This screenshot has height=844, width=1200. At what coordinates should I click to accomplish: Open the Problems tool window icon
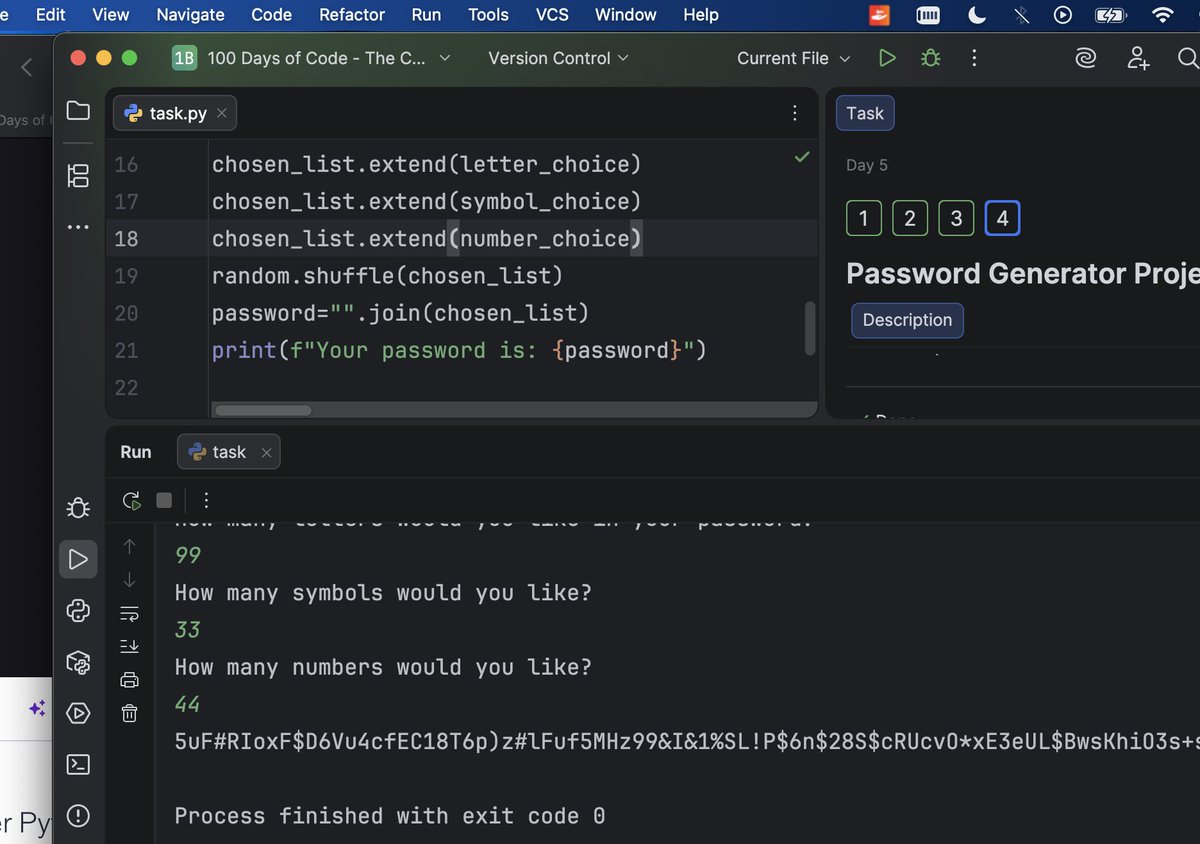point(78,816)
